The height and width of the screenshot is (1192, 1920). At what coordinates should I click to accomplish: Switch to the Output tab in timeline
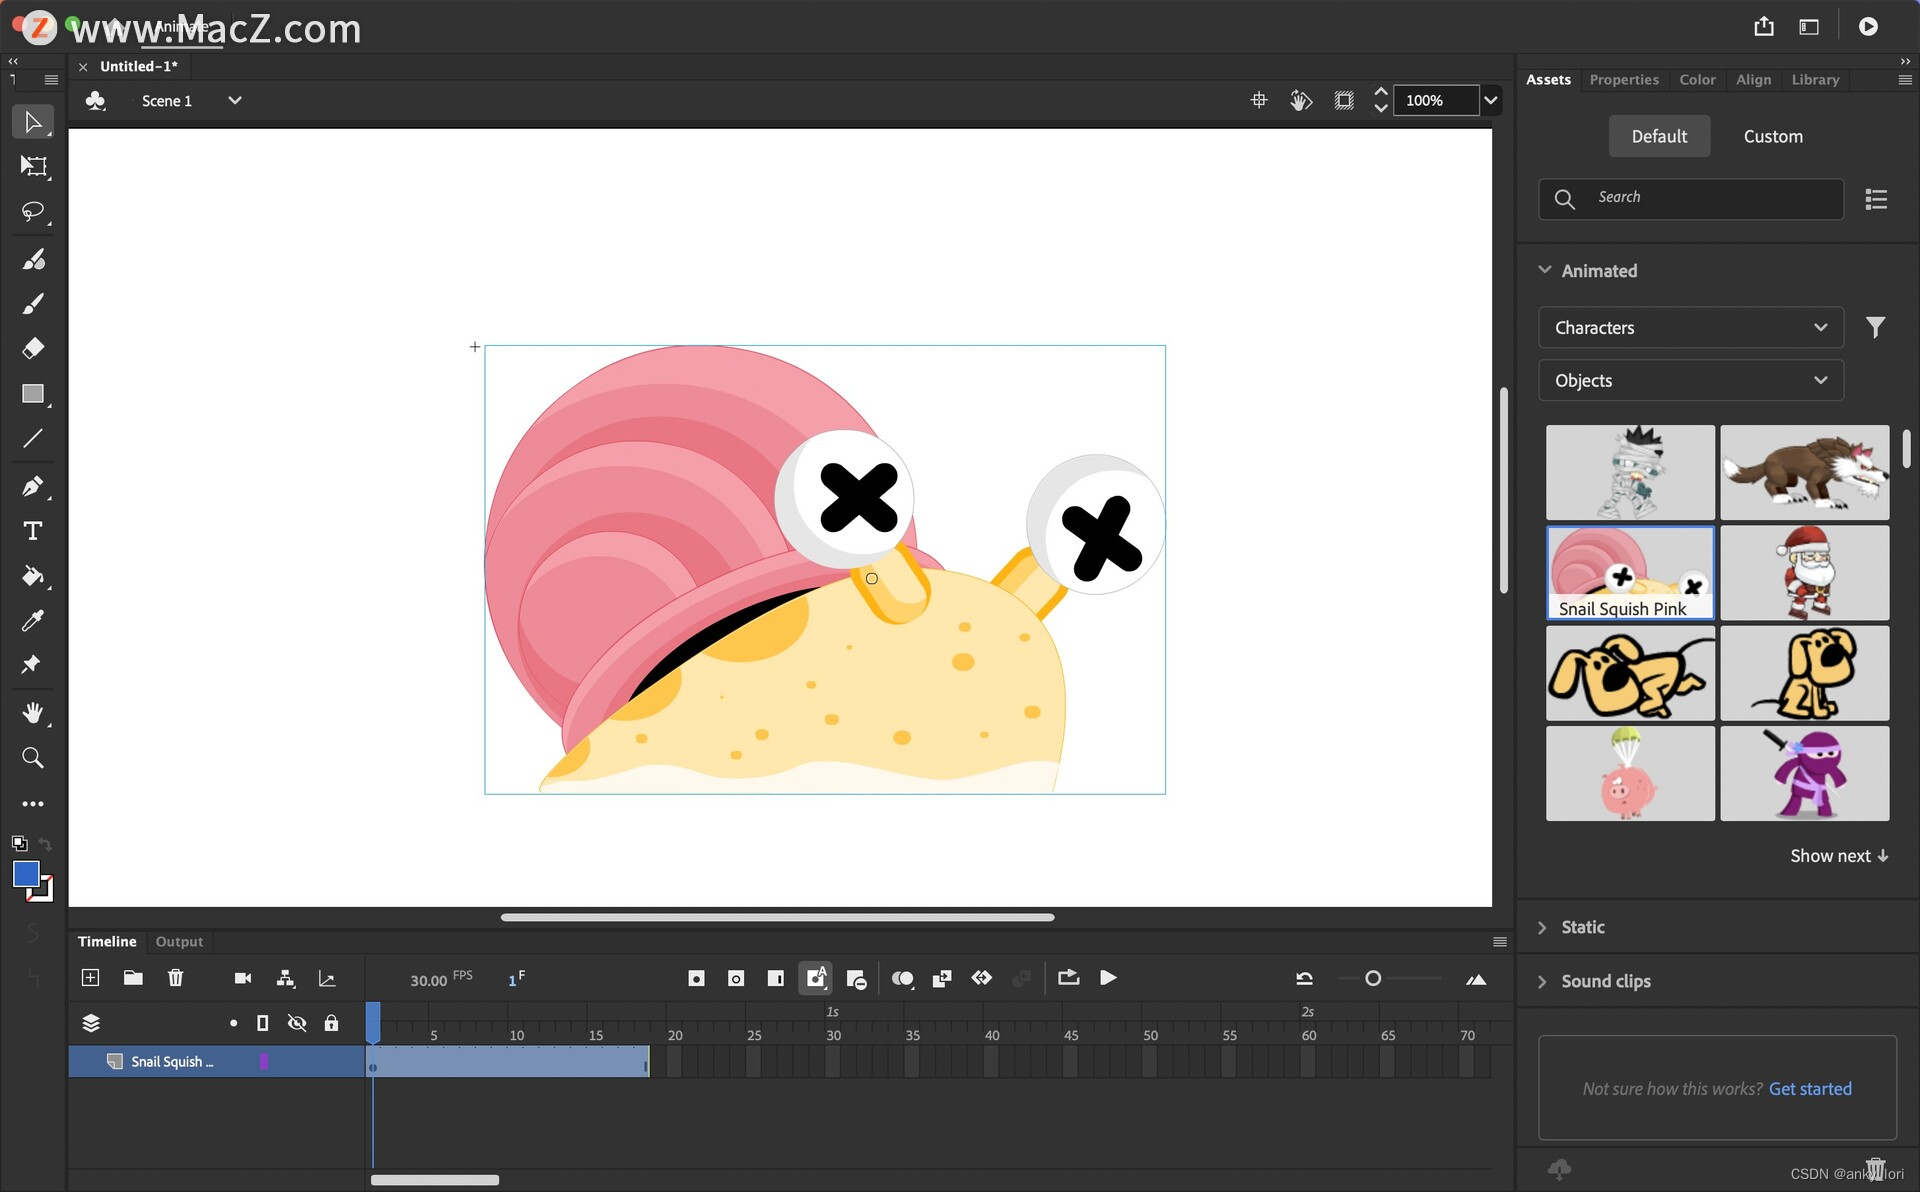(x=179, y=941)
